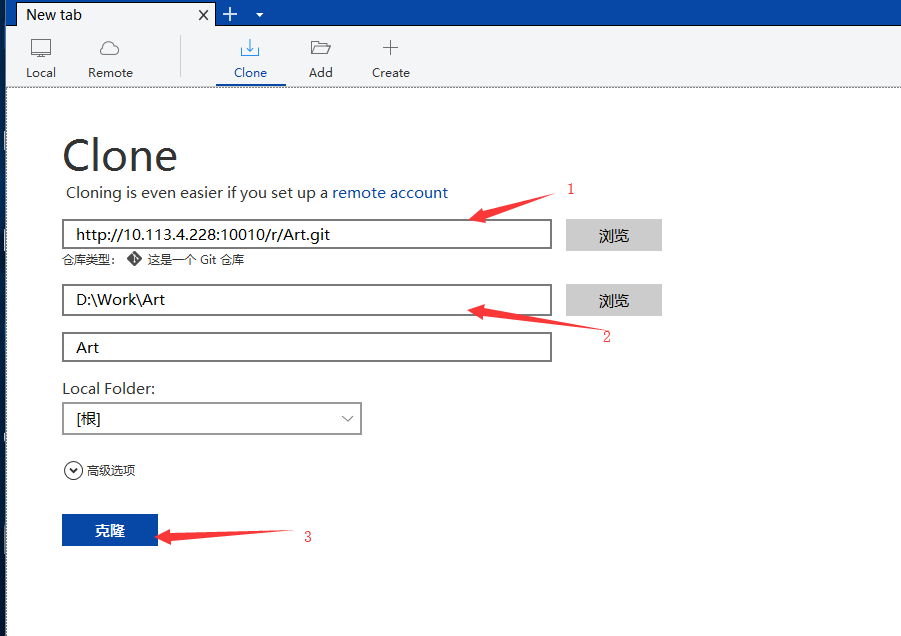The height and width of the screenshot is (636, 901).
Task: Expand the 高级选项 advanced options
Action: tap(99, 471)
